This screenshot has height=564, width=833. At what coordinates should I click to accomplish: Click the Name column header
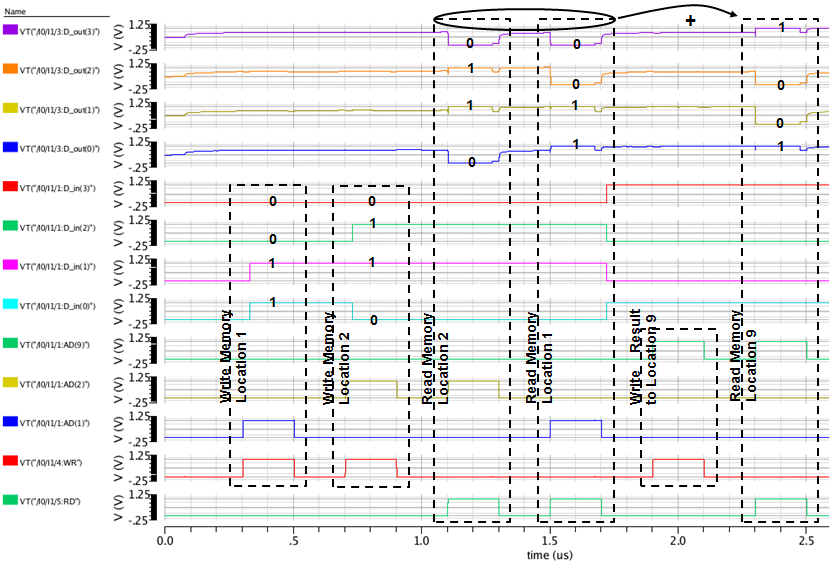15,11
